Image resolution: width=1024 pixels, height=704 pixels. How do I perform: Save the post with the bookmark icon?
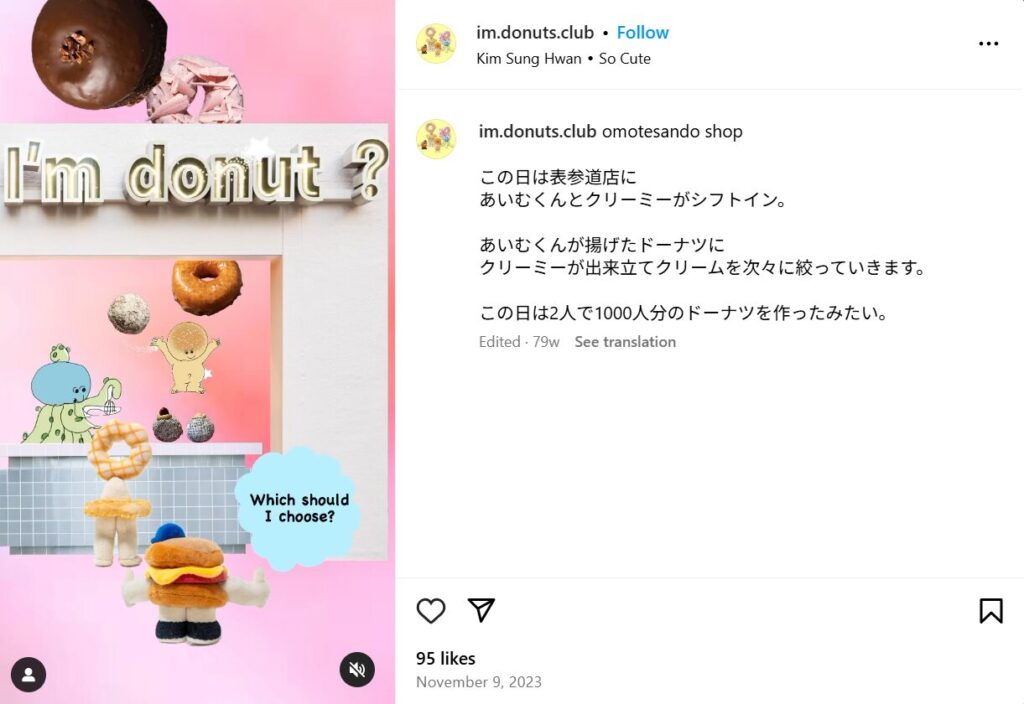pos(991,611)
